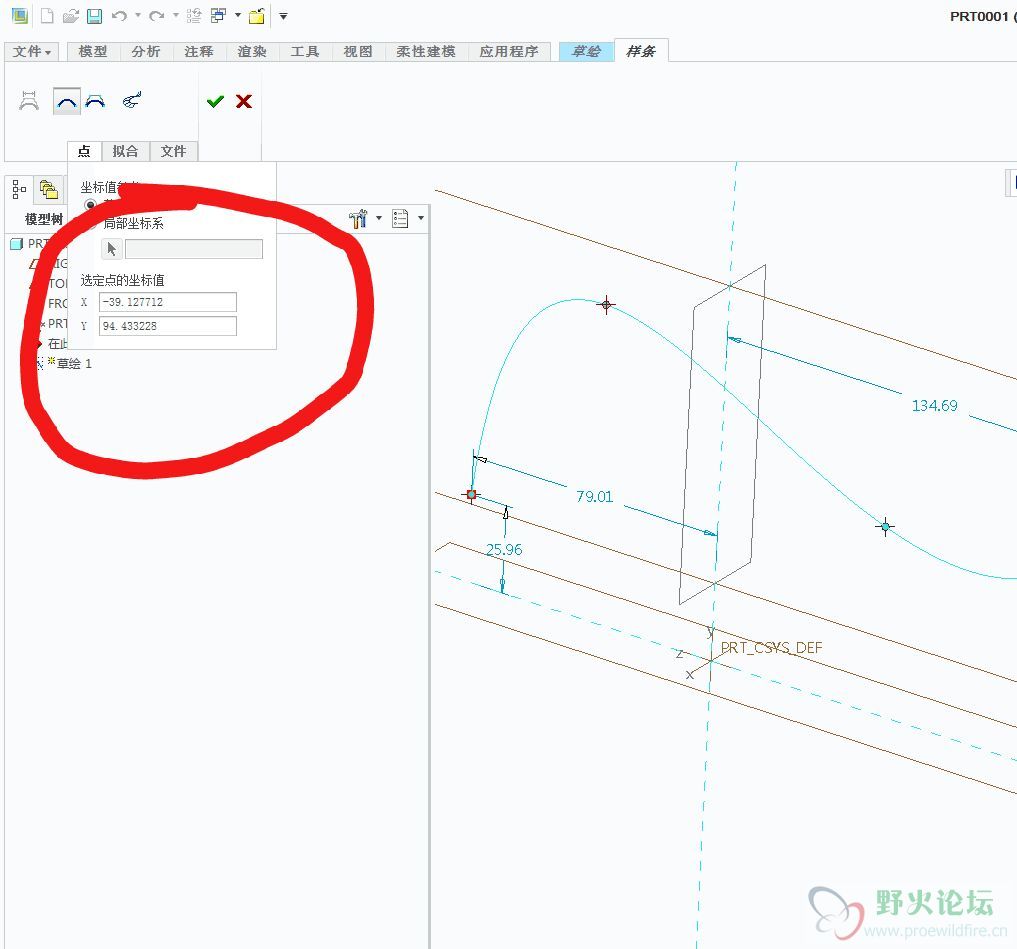This screenshot has height=949, width=1017.
Task: Click the New file icon
Action: [47, 16]
